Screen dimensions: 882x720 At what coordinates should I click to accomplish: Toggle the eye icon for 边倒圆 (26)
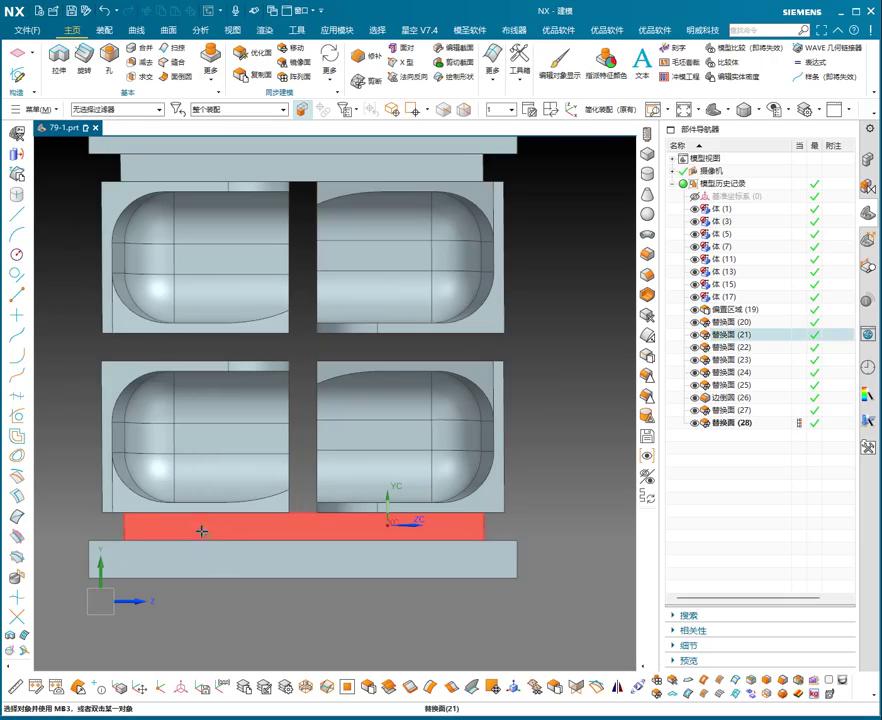point(694,398)
